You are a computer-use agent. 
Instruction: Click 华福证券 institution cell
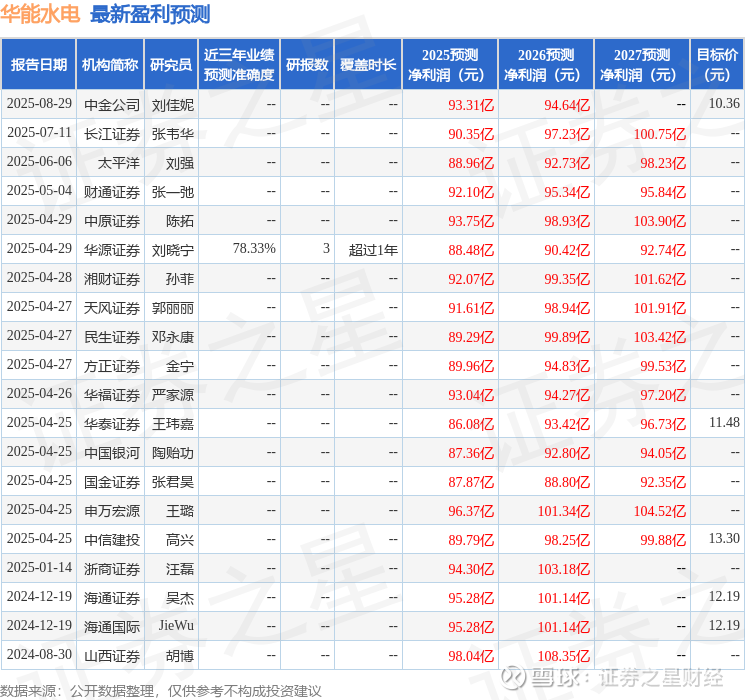[112, 395]
